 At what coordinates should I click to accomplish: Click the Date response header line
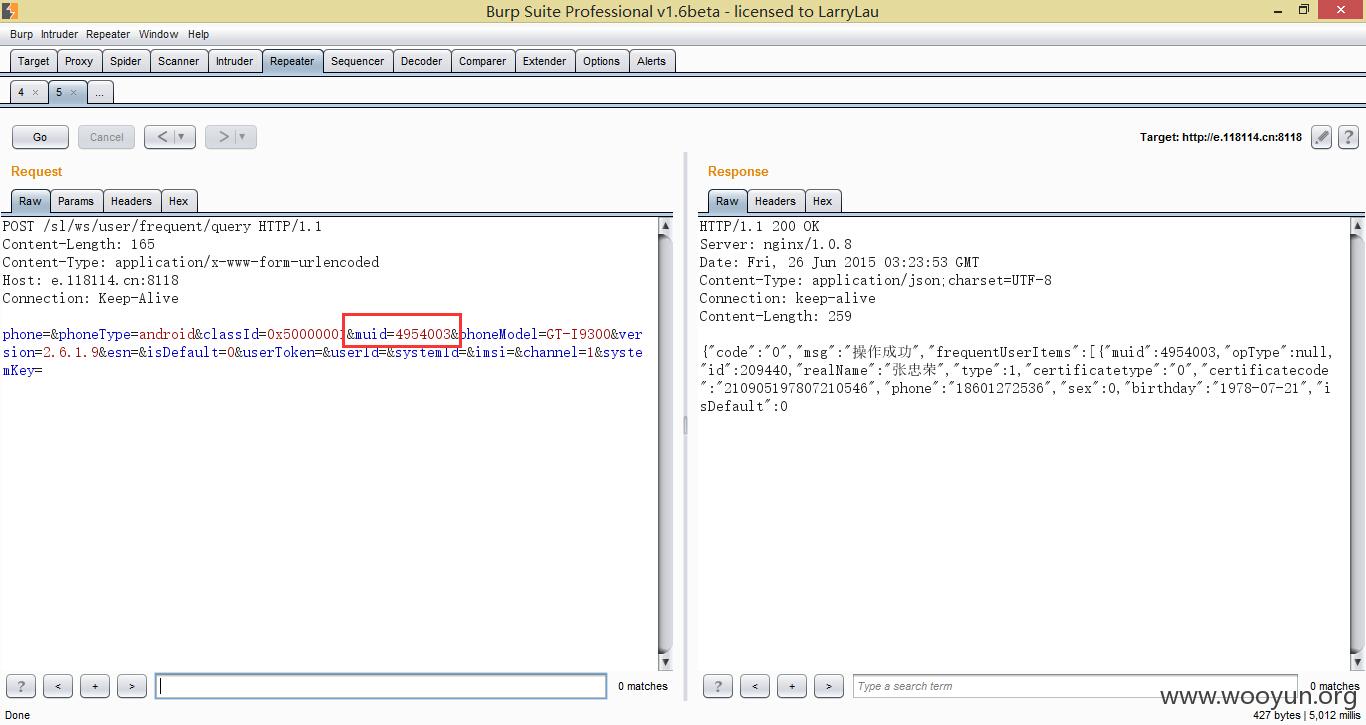click(839, 263)
